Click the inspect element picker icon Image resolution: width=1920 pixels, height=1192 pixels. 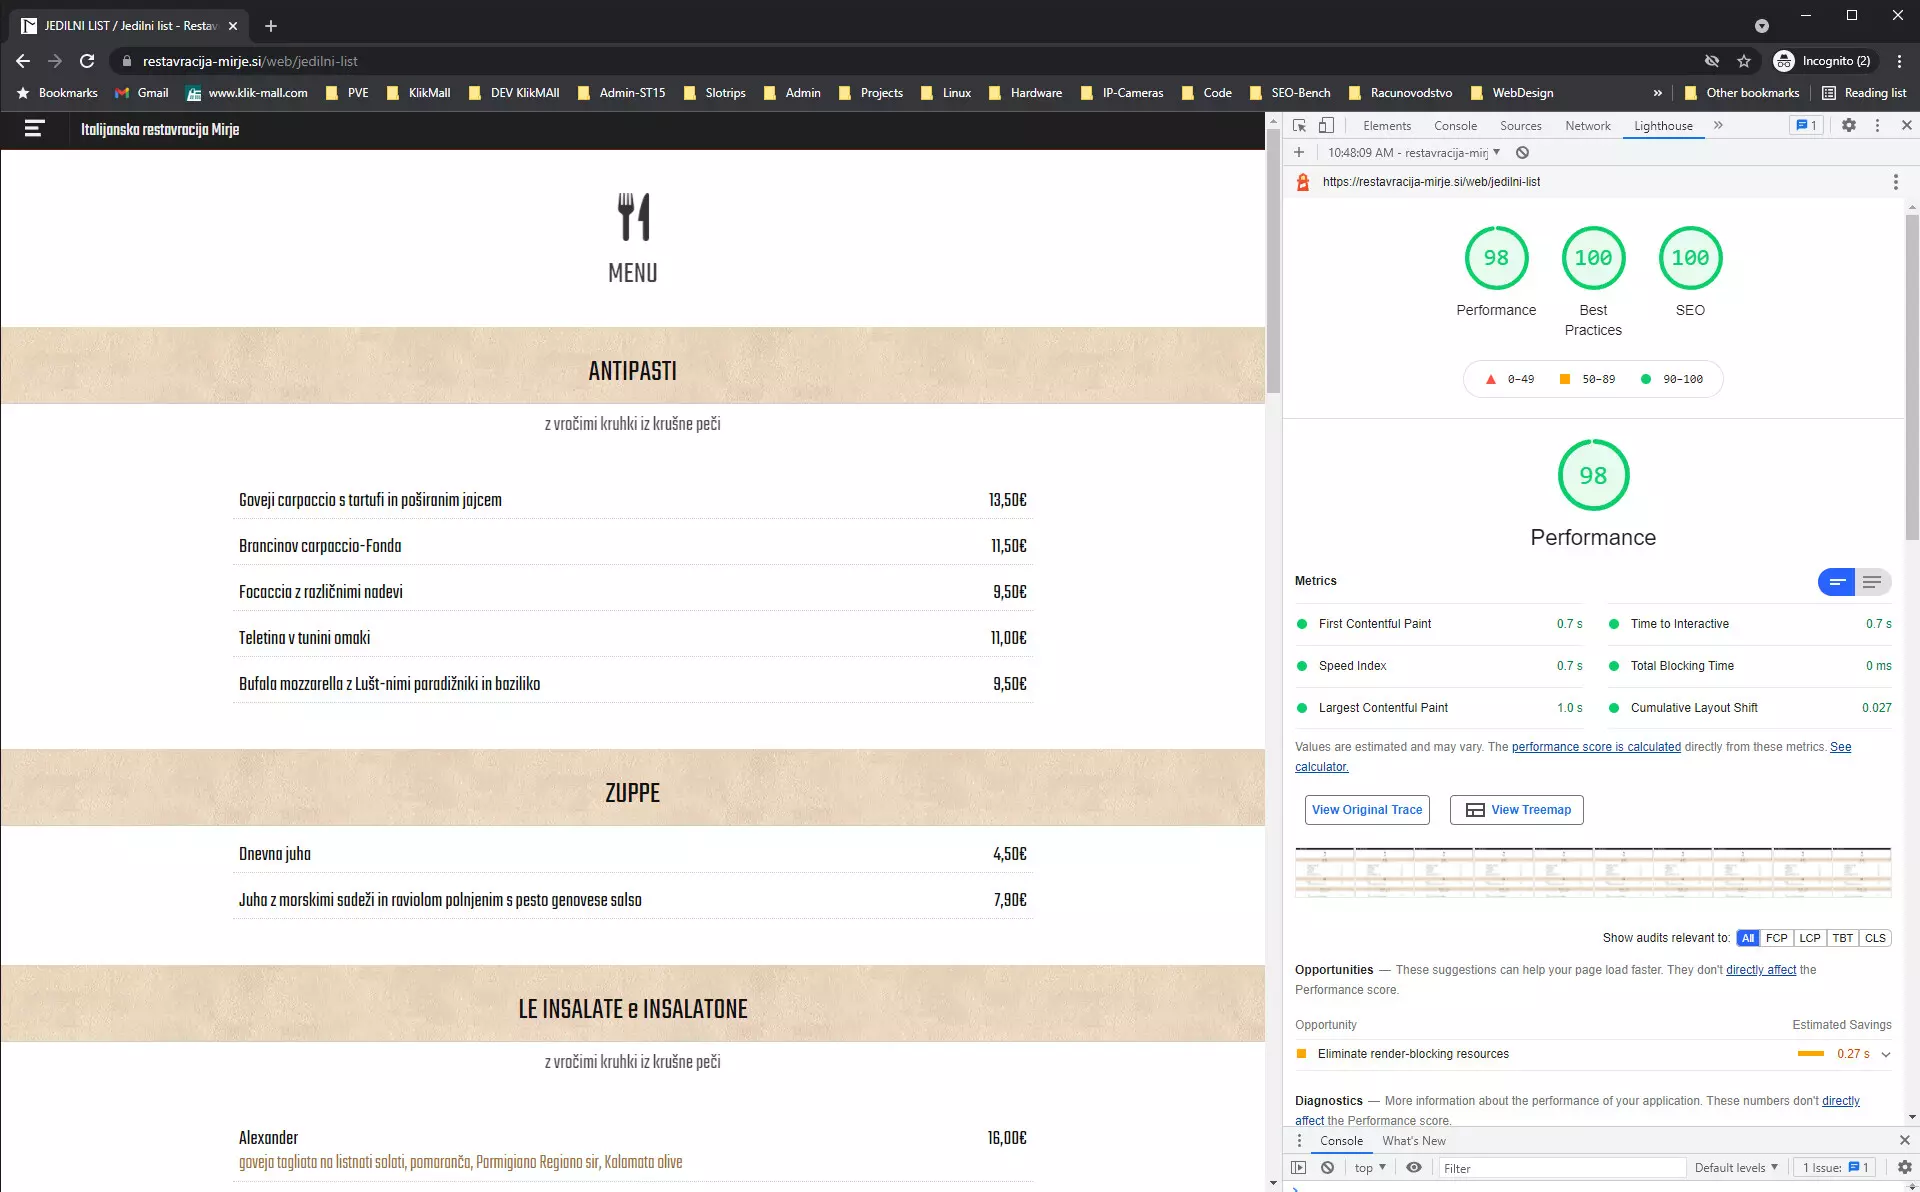1299,126
